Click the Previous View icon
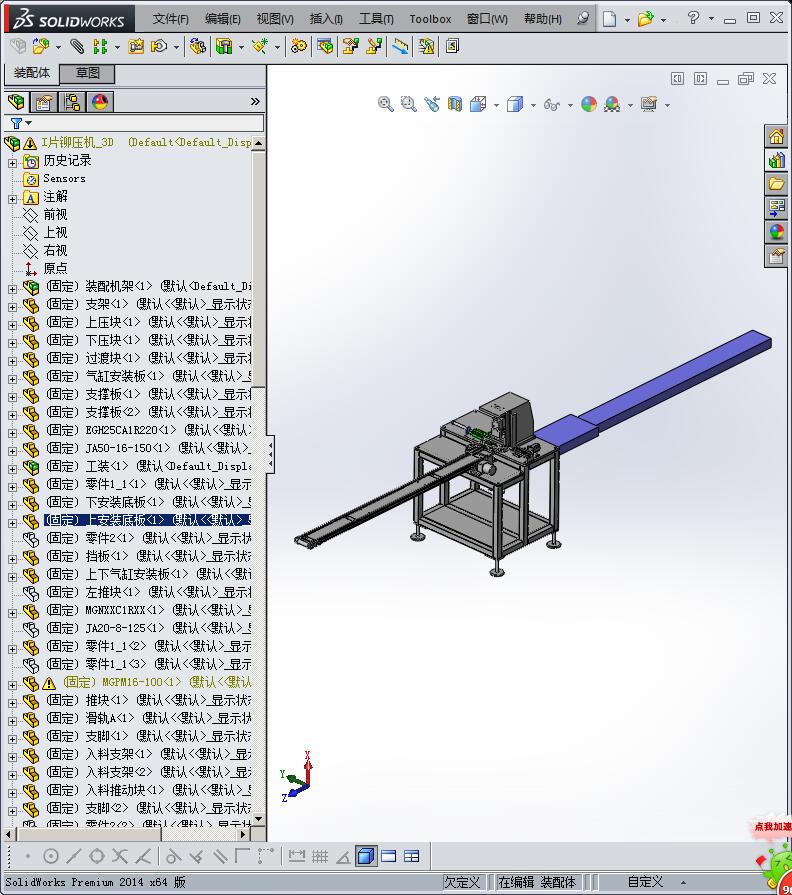 pos(432,104)
